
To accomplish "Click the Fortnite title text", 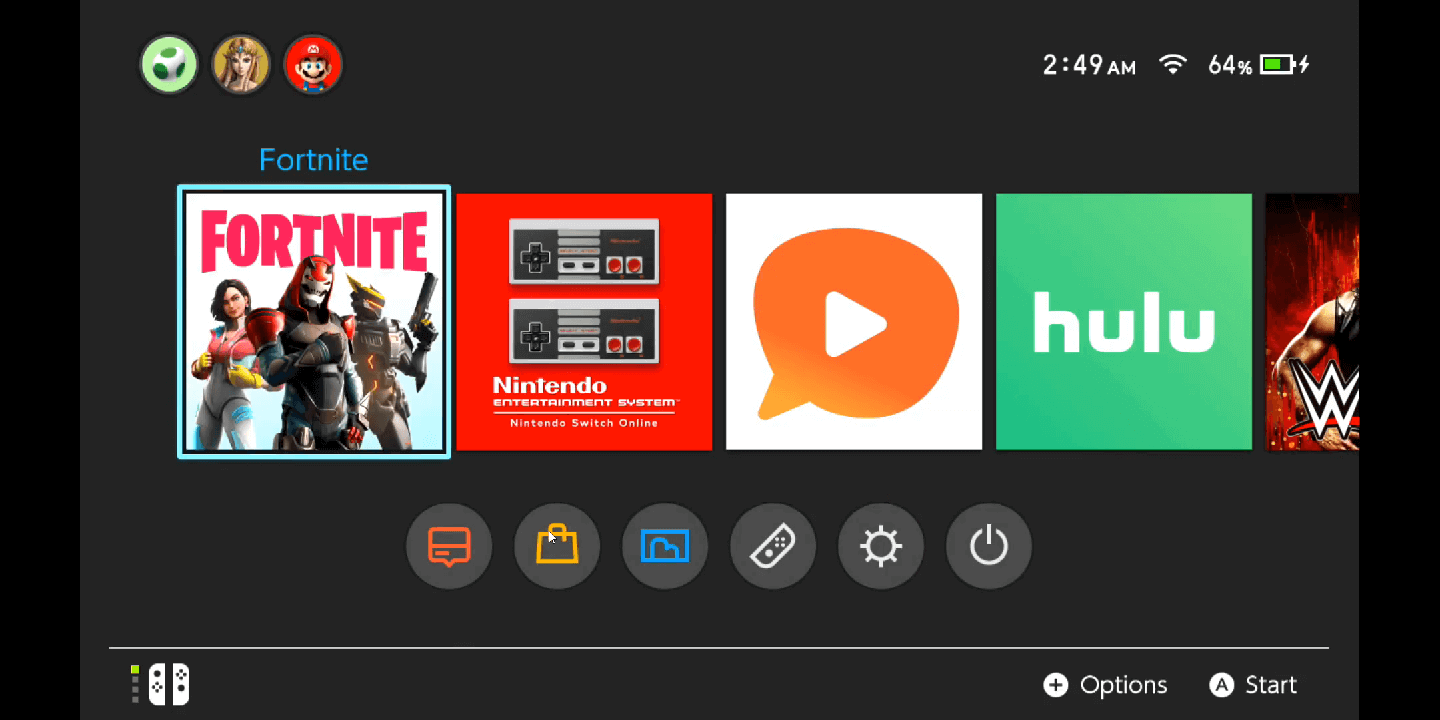I will (x=314, y=160).
